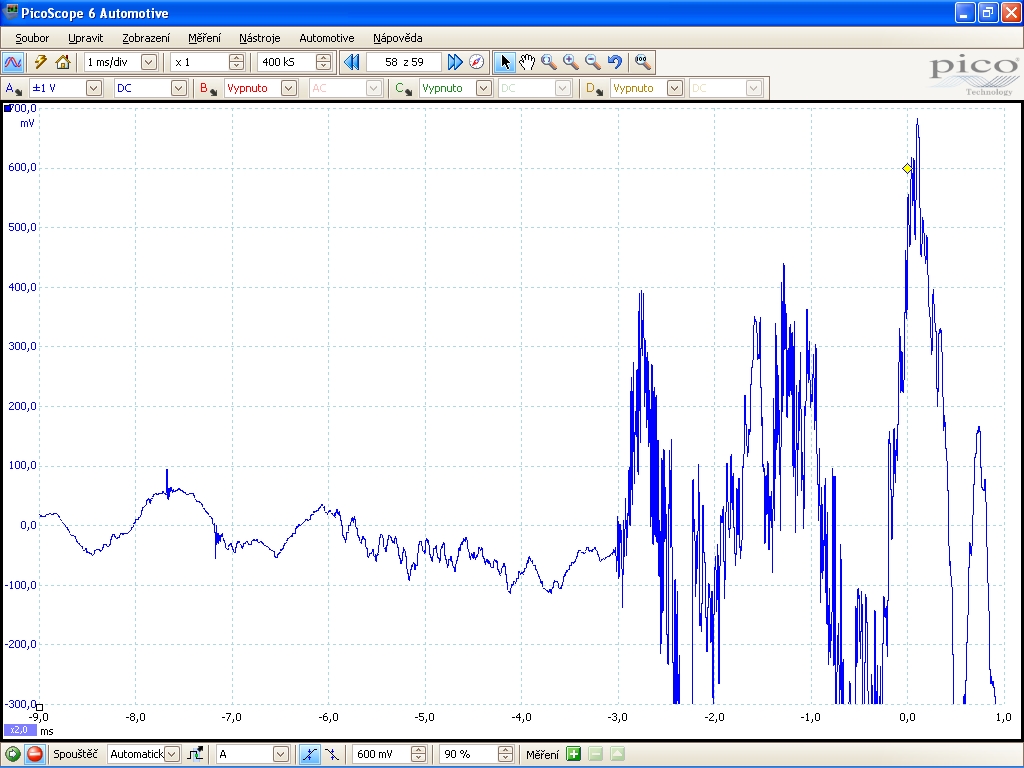
Task: Toggle the red stop capture button
Action: coord(35,754)
